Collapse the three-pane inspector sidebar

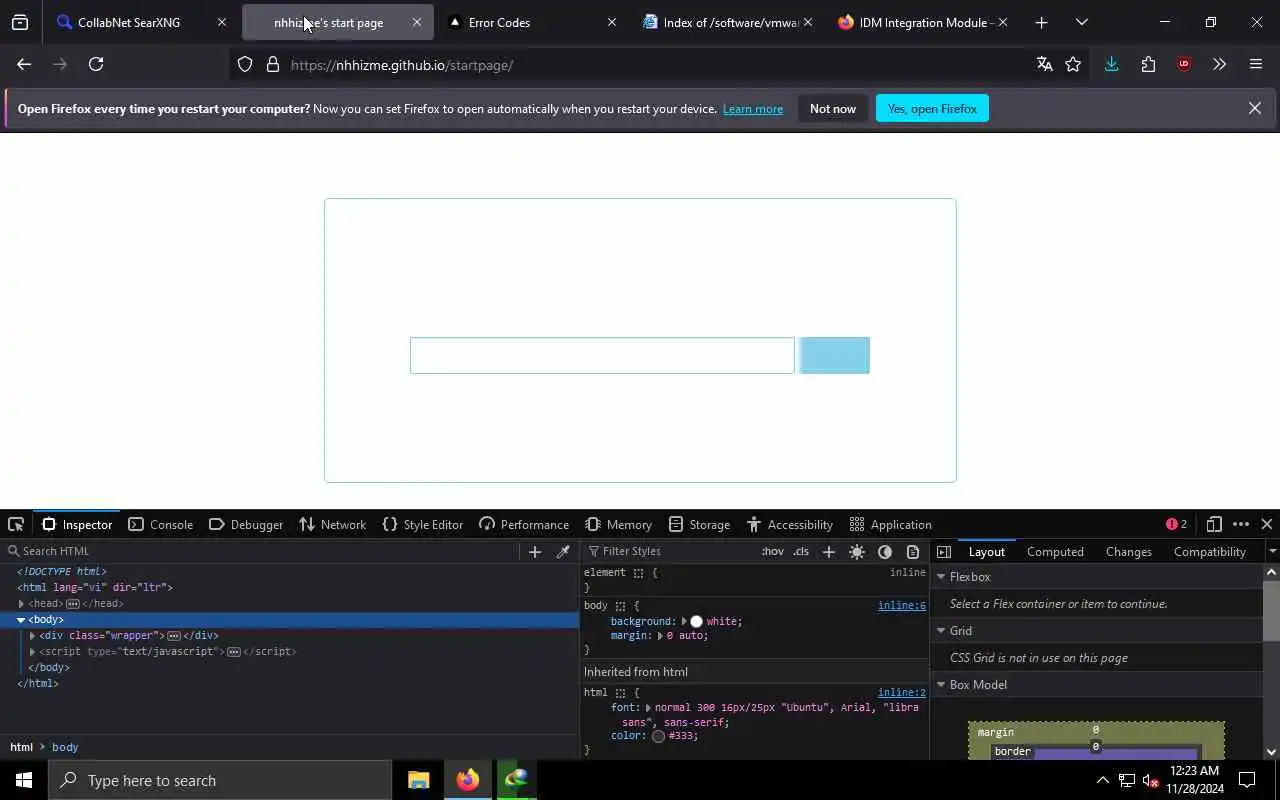pos(944,551)
